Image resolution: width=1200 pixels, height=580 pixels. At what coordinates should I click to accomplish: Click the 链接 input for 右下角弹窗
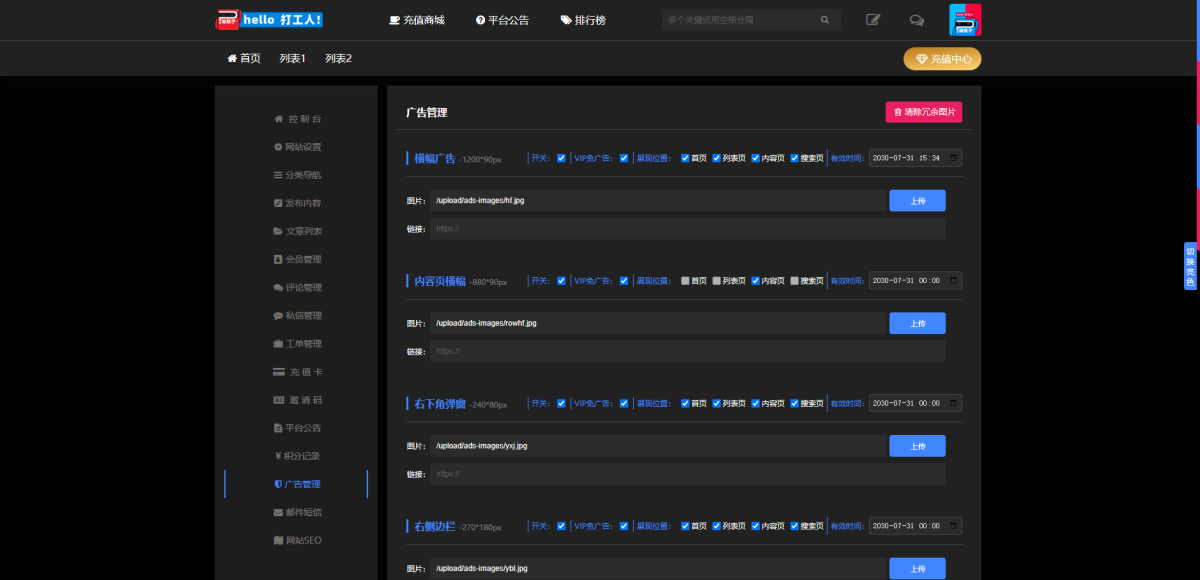coord(687,474)
